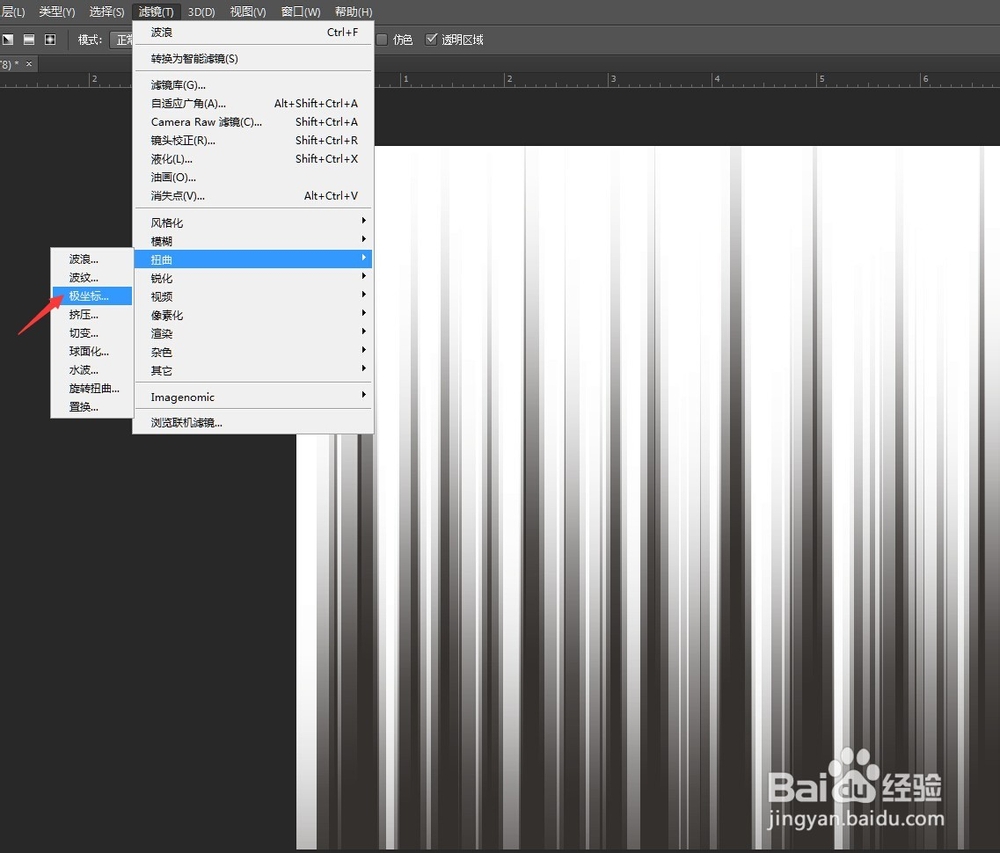Choose 旋转扭曲... twirl filter

(x=92, y=388)
